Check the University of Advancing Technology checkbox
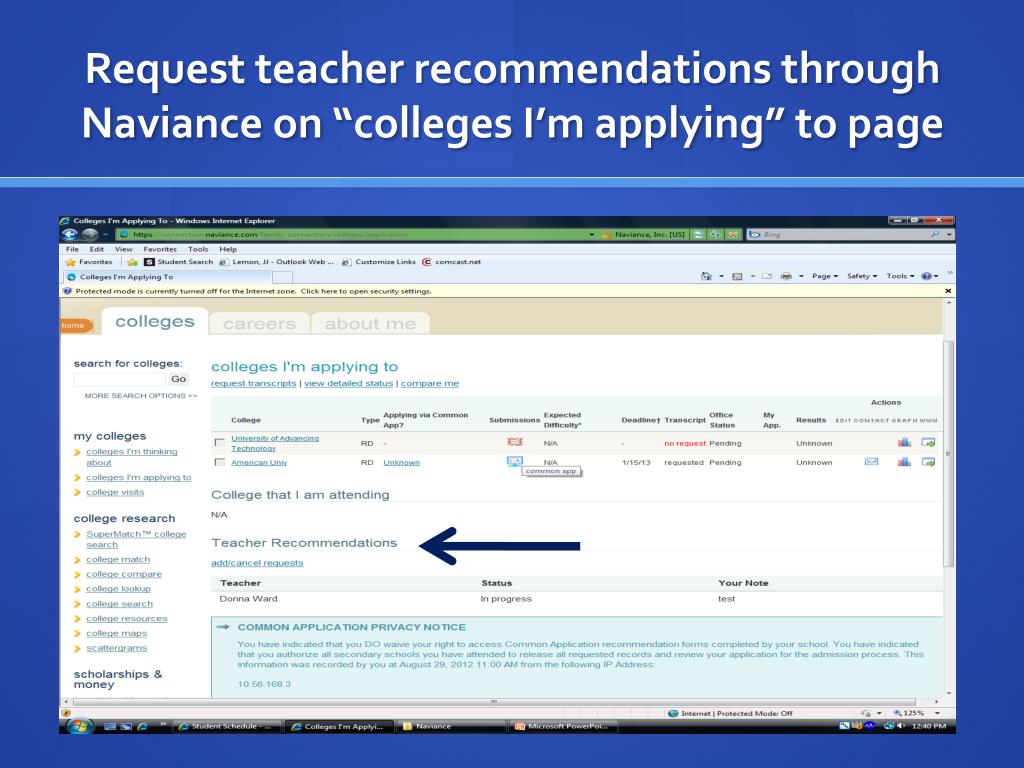The image size is (1024, 768). point(219,443)
